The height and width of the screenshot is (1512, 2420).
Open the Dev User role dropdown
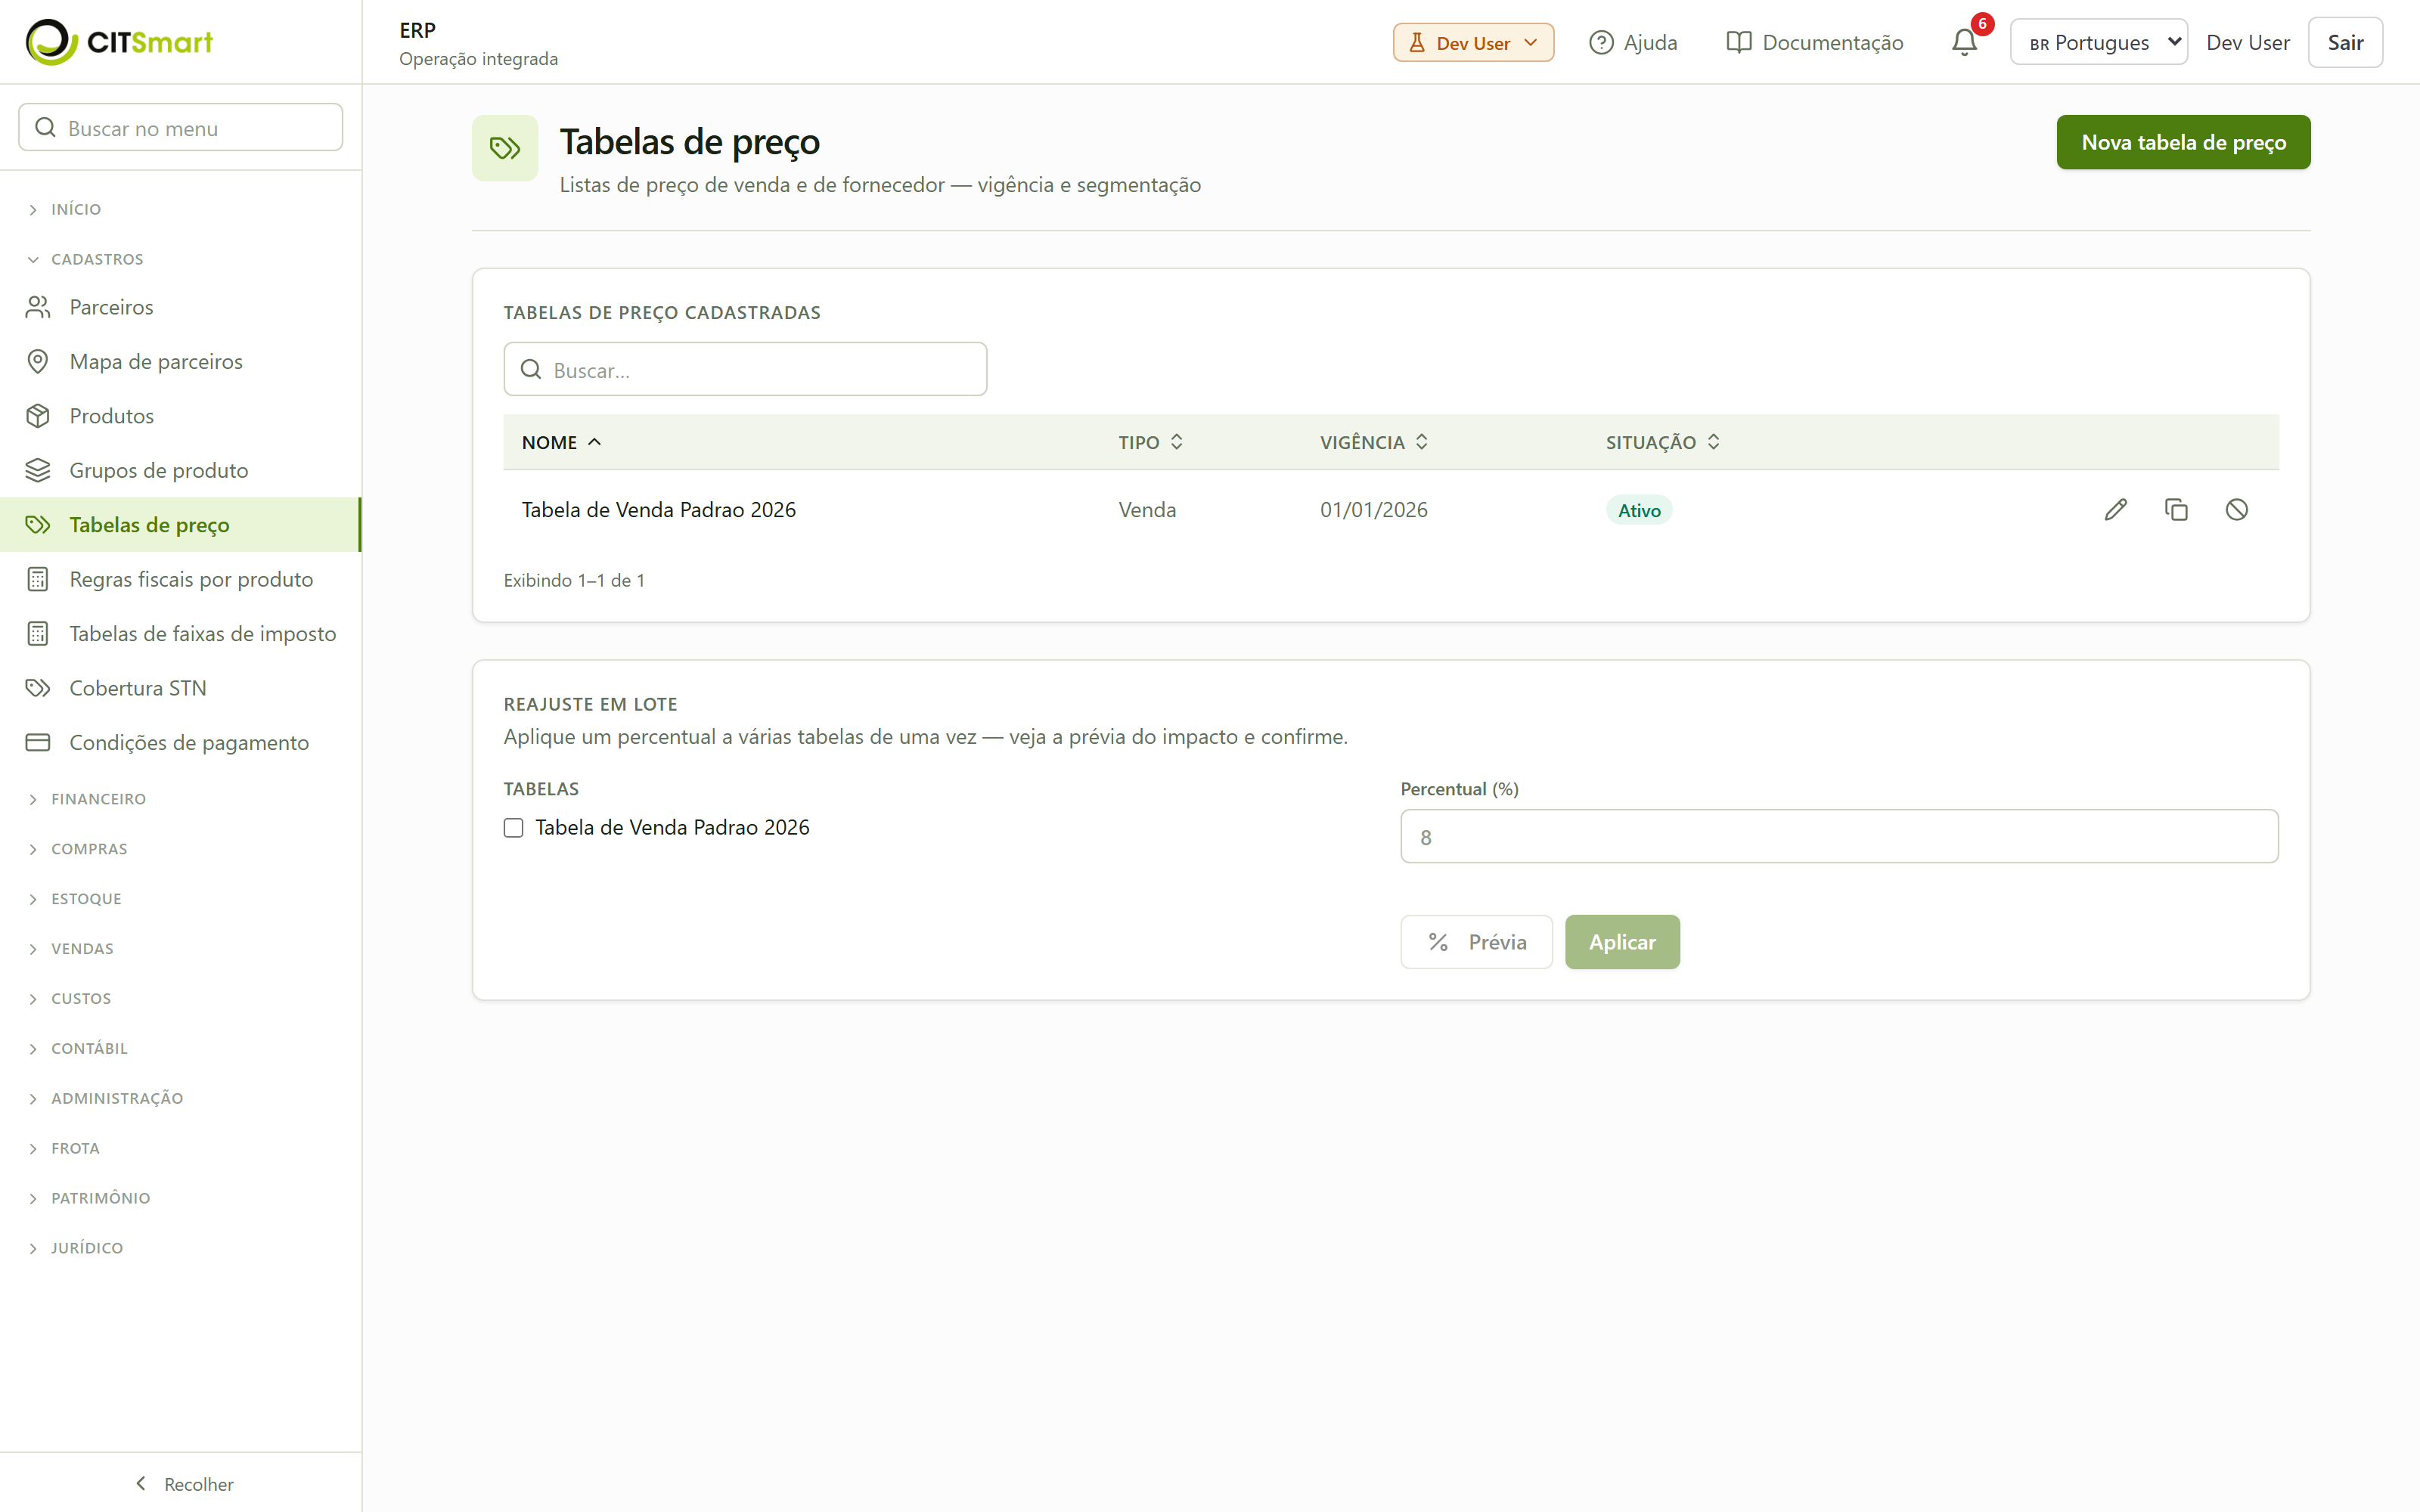click(1473, 43)
